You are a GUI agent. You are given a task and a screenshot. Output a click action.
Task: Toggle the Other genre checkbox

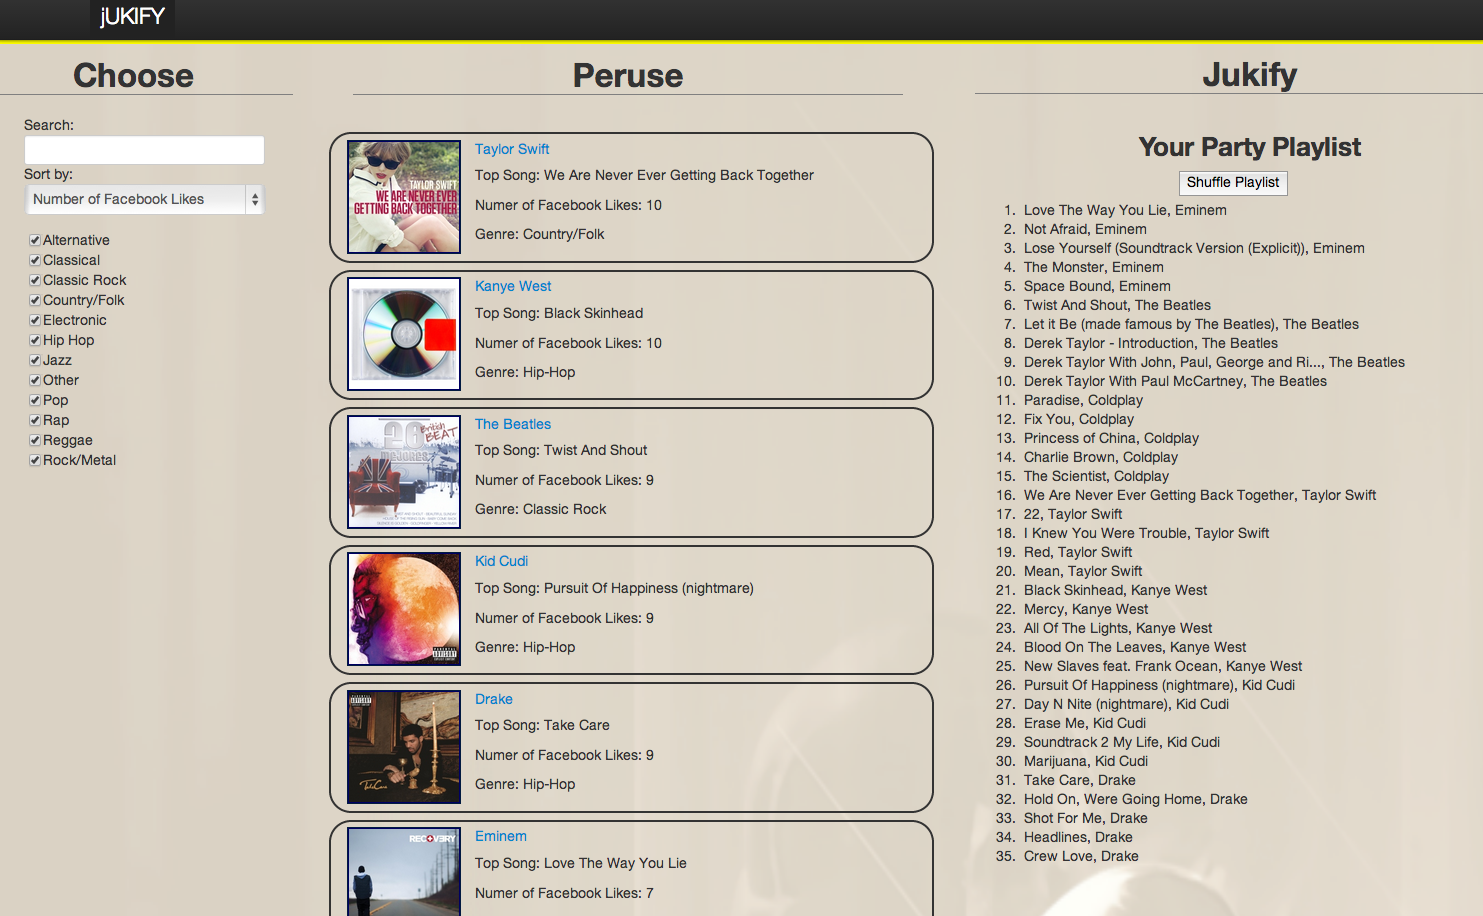tap(35, 380)
